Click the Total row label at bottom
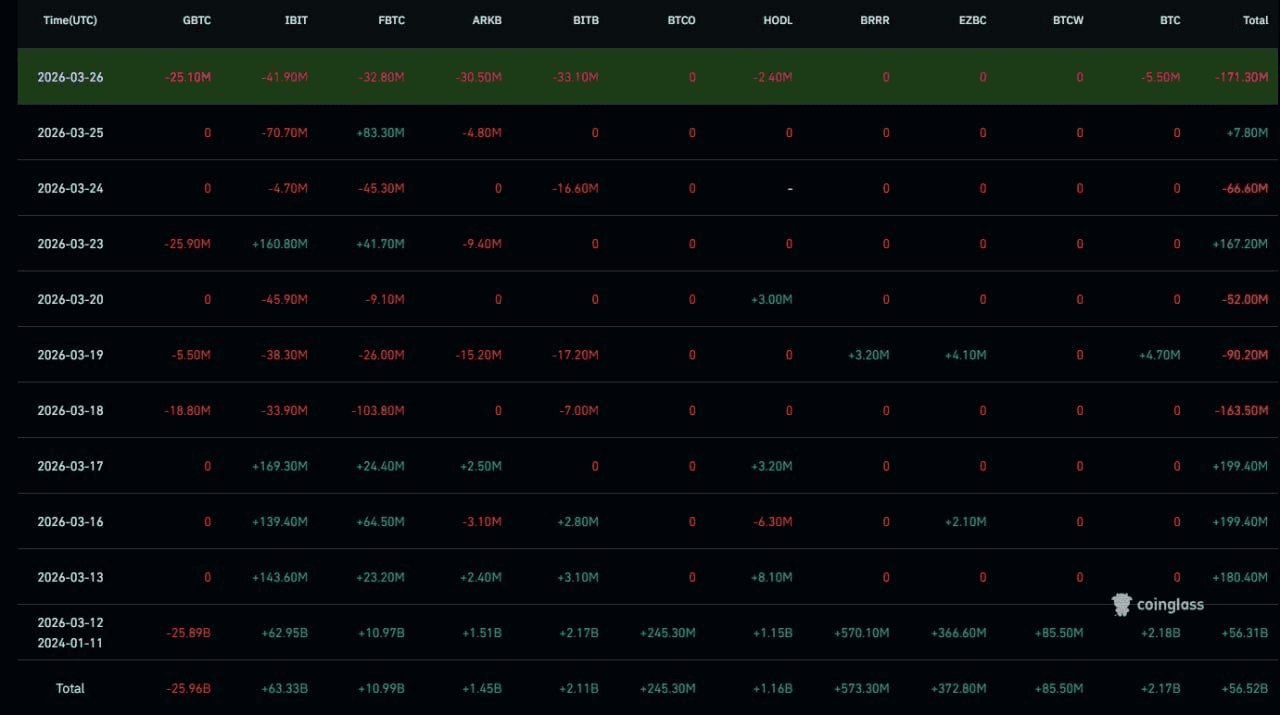1280x715 pixels. [x=70, y=688]
